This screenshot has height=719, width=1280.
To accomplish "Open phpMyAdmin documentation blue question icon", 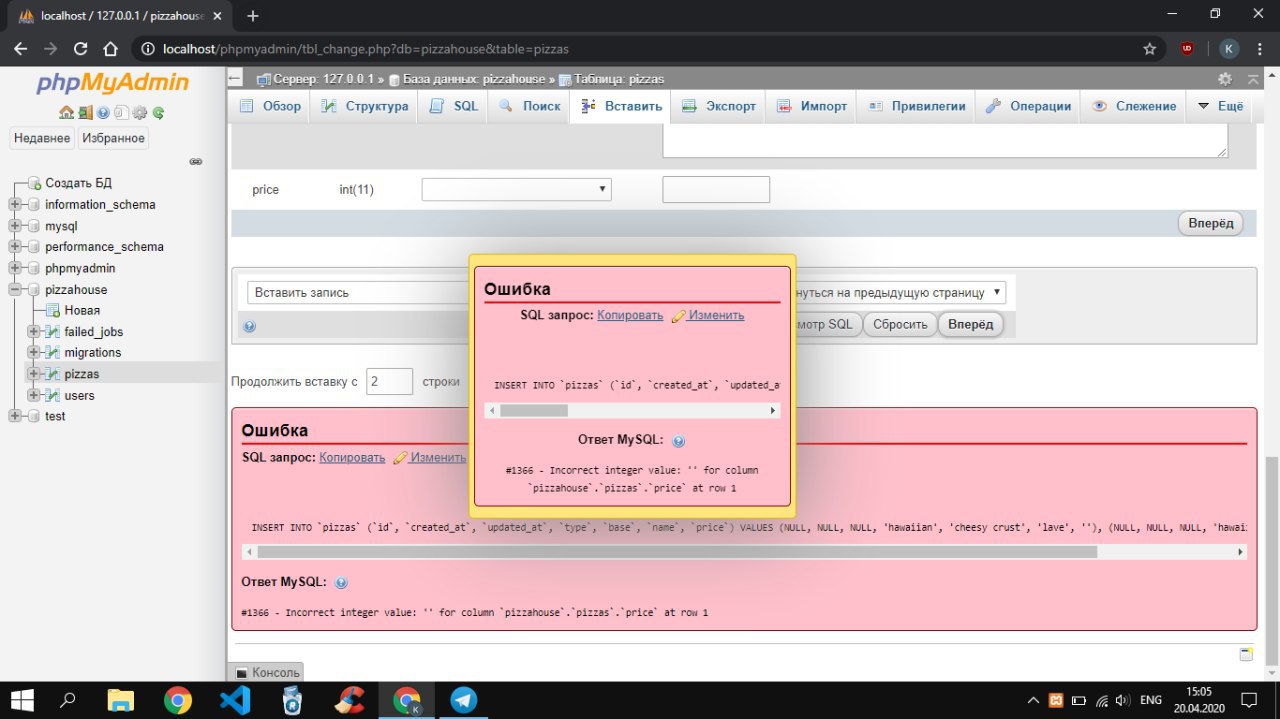I will click(x=103, y=113).
